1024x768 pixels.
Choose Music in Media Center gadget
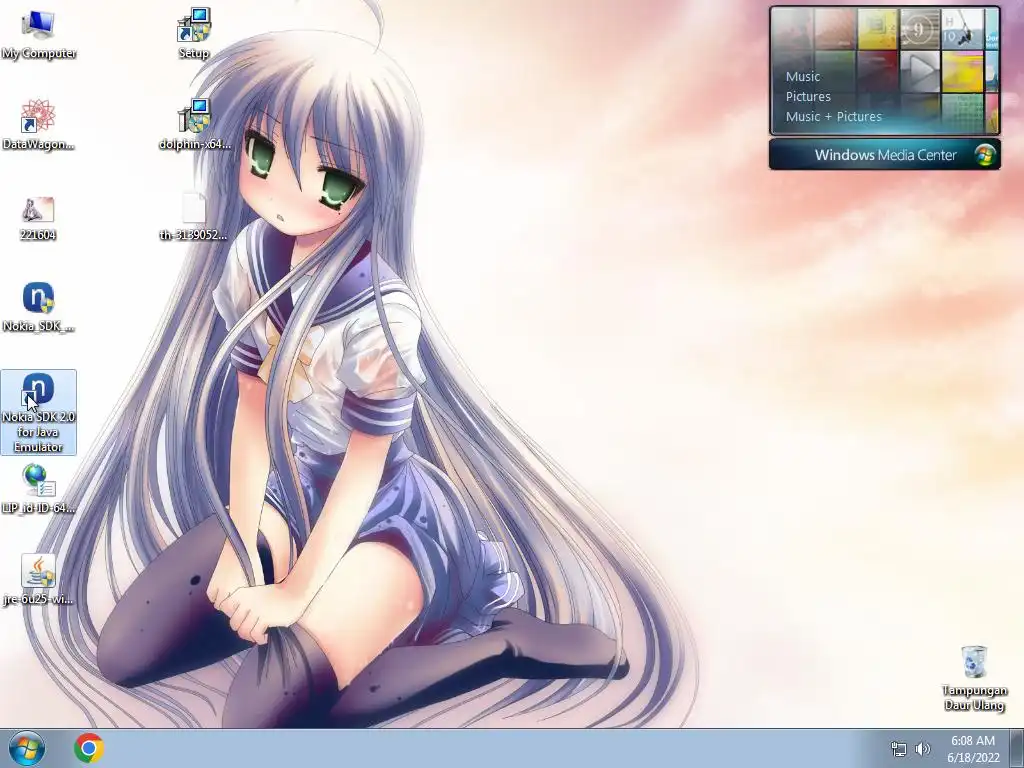point(803,76)
